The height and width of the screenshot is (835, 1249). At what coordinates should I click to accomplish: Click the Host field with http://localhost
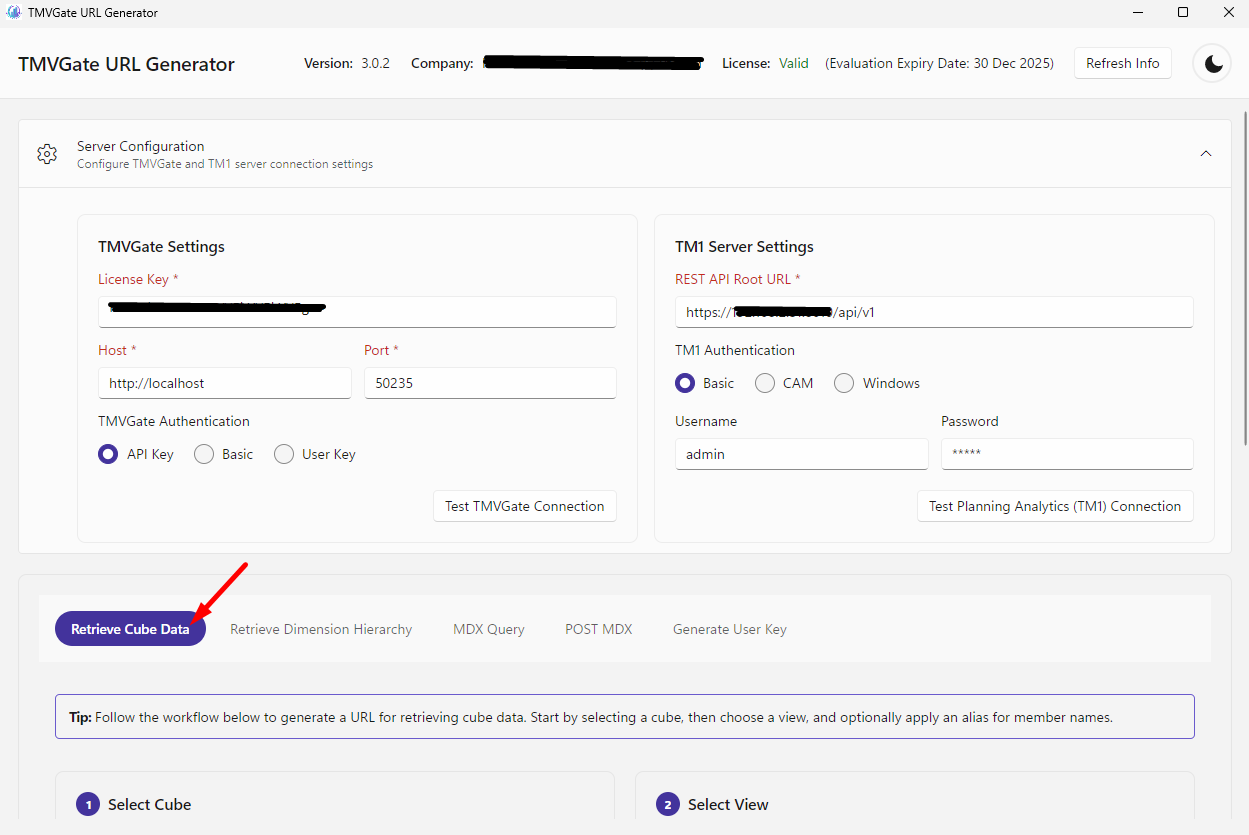tap(225, 383)
